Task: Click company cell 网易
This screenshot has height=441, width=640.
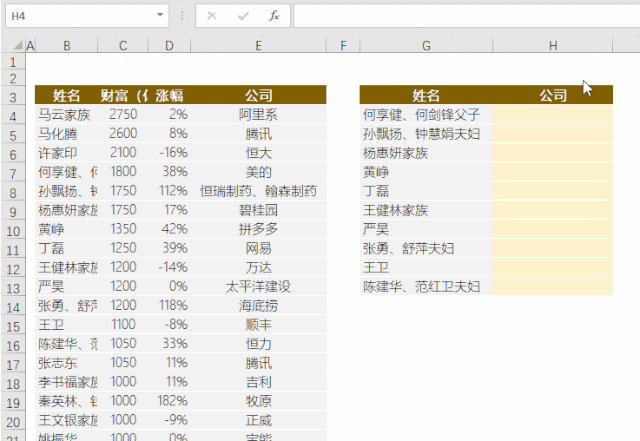Action: (x=258, y=248)
